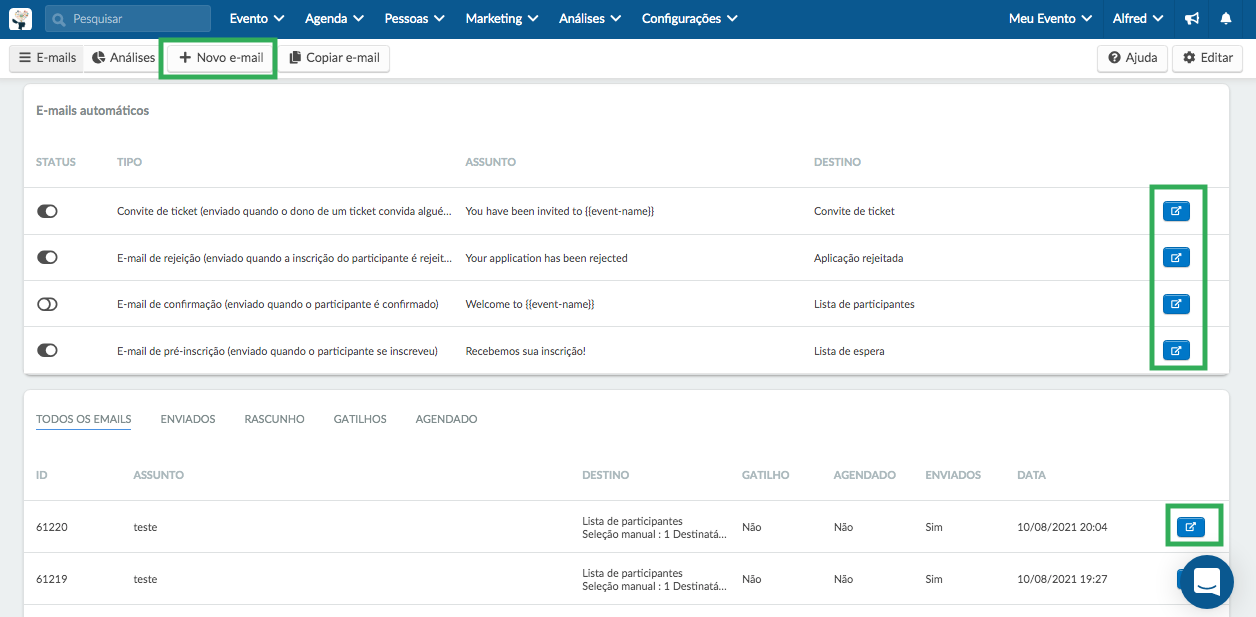This screenshot has width=1256, height=617.
Task: Select the Enviados tab
Action: click(x=188, y=419)
